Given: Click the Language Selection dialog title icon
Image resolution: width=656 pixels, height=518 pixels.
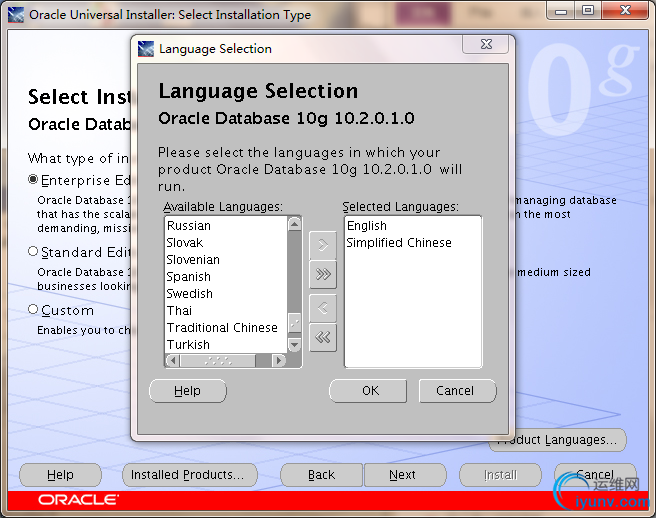Looking at the screenshot, I should (146, 49).
